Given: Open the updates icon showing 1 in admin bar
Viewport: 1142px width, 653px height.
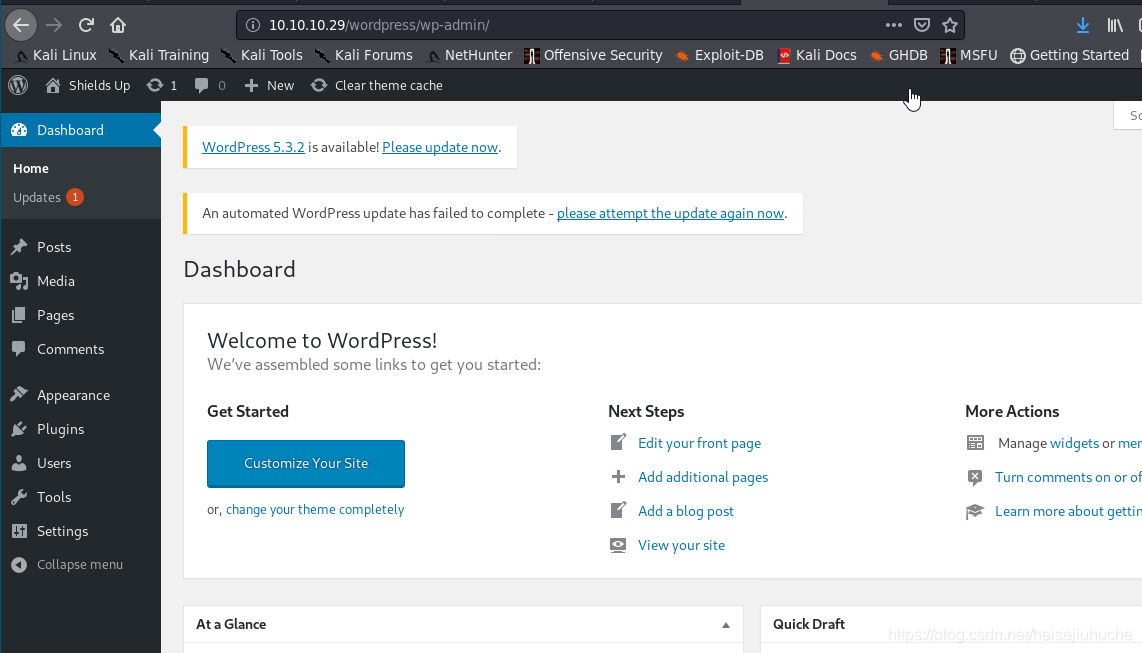Looking at the screenshot, I should pos(162,85).
